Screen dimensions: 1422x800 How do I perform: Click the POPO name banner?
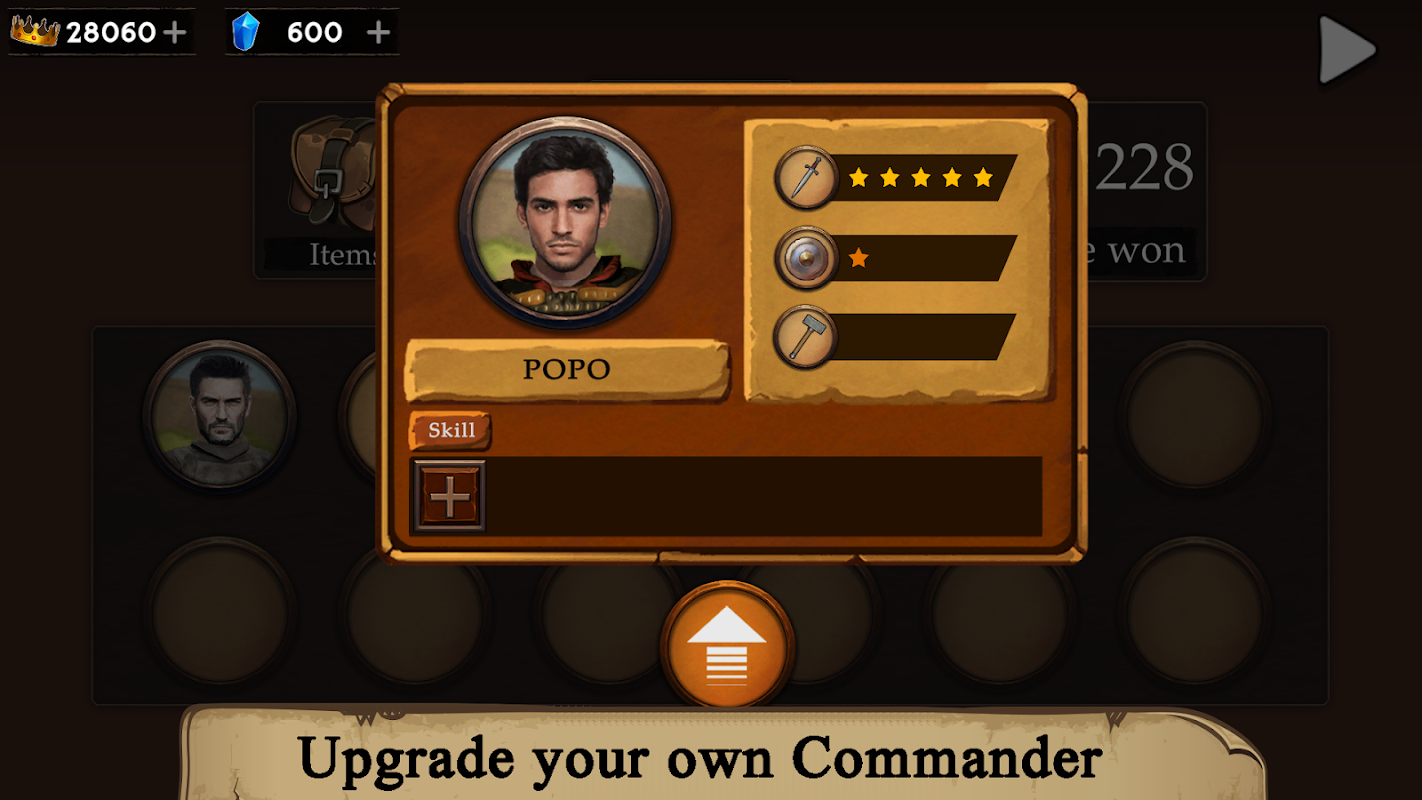(567, 370)
